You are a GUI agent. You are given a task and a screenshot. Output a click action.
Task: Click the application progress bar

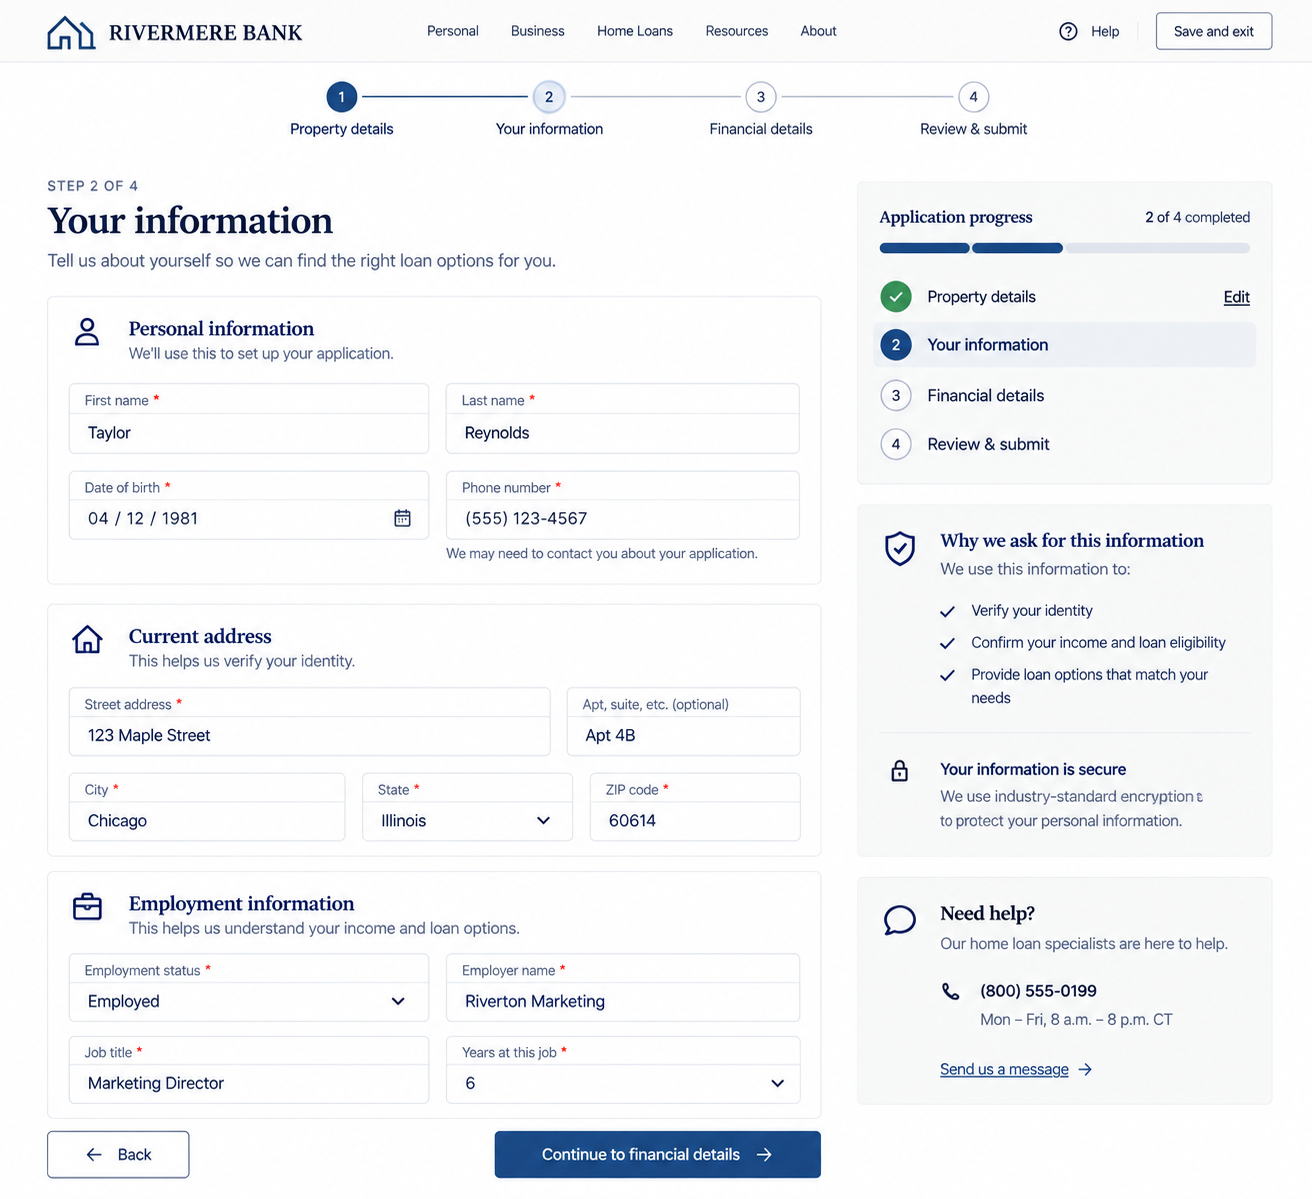(x=1065, y=248)
